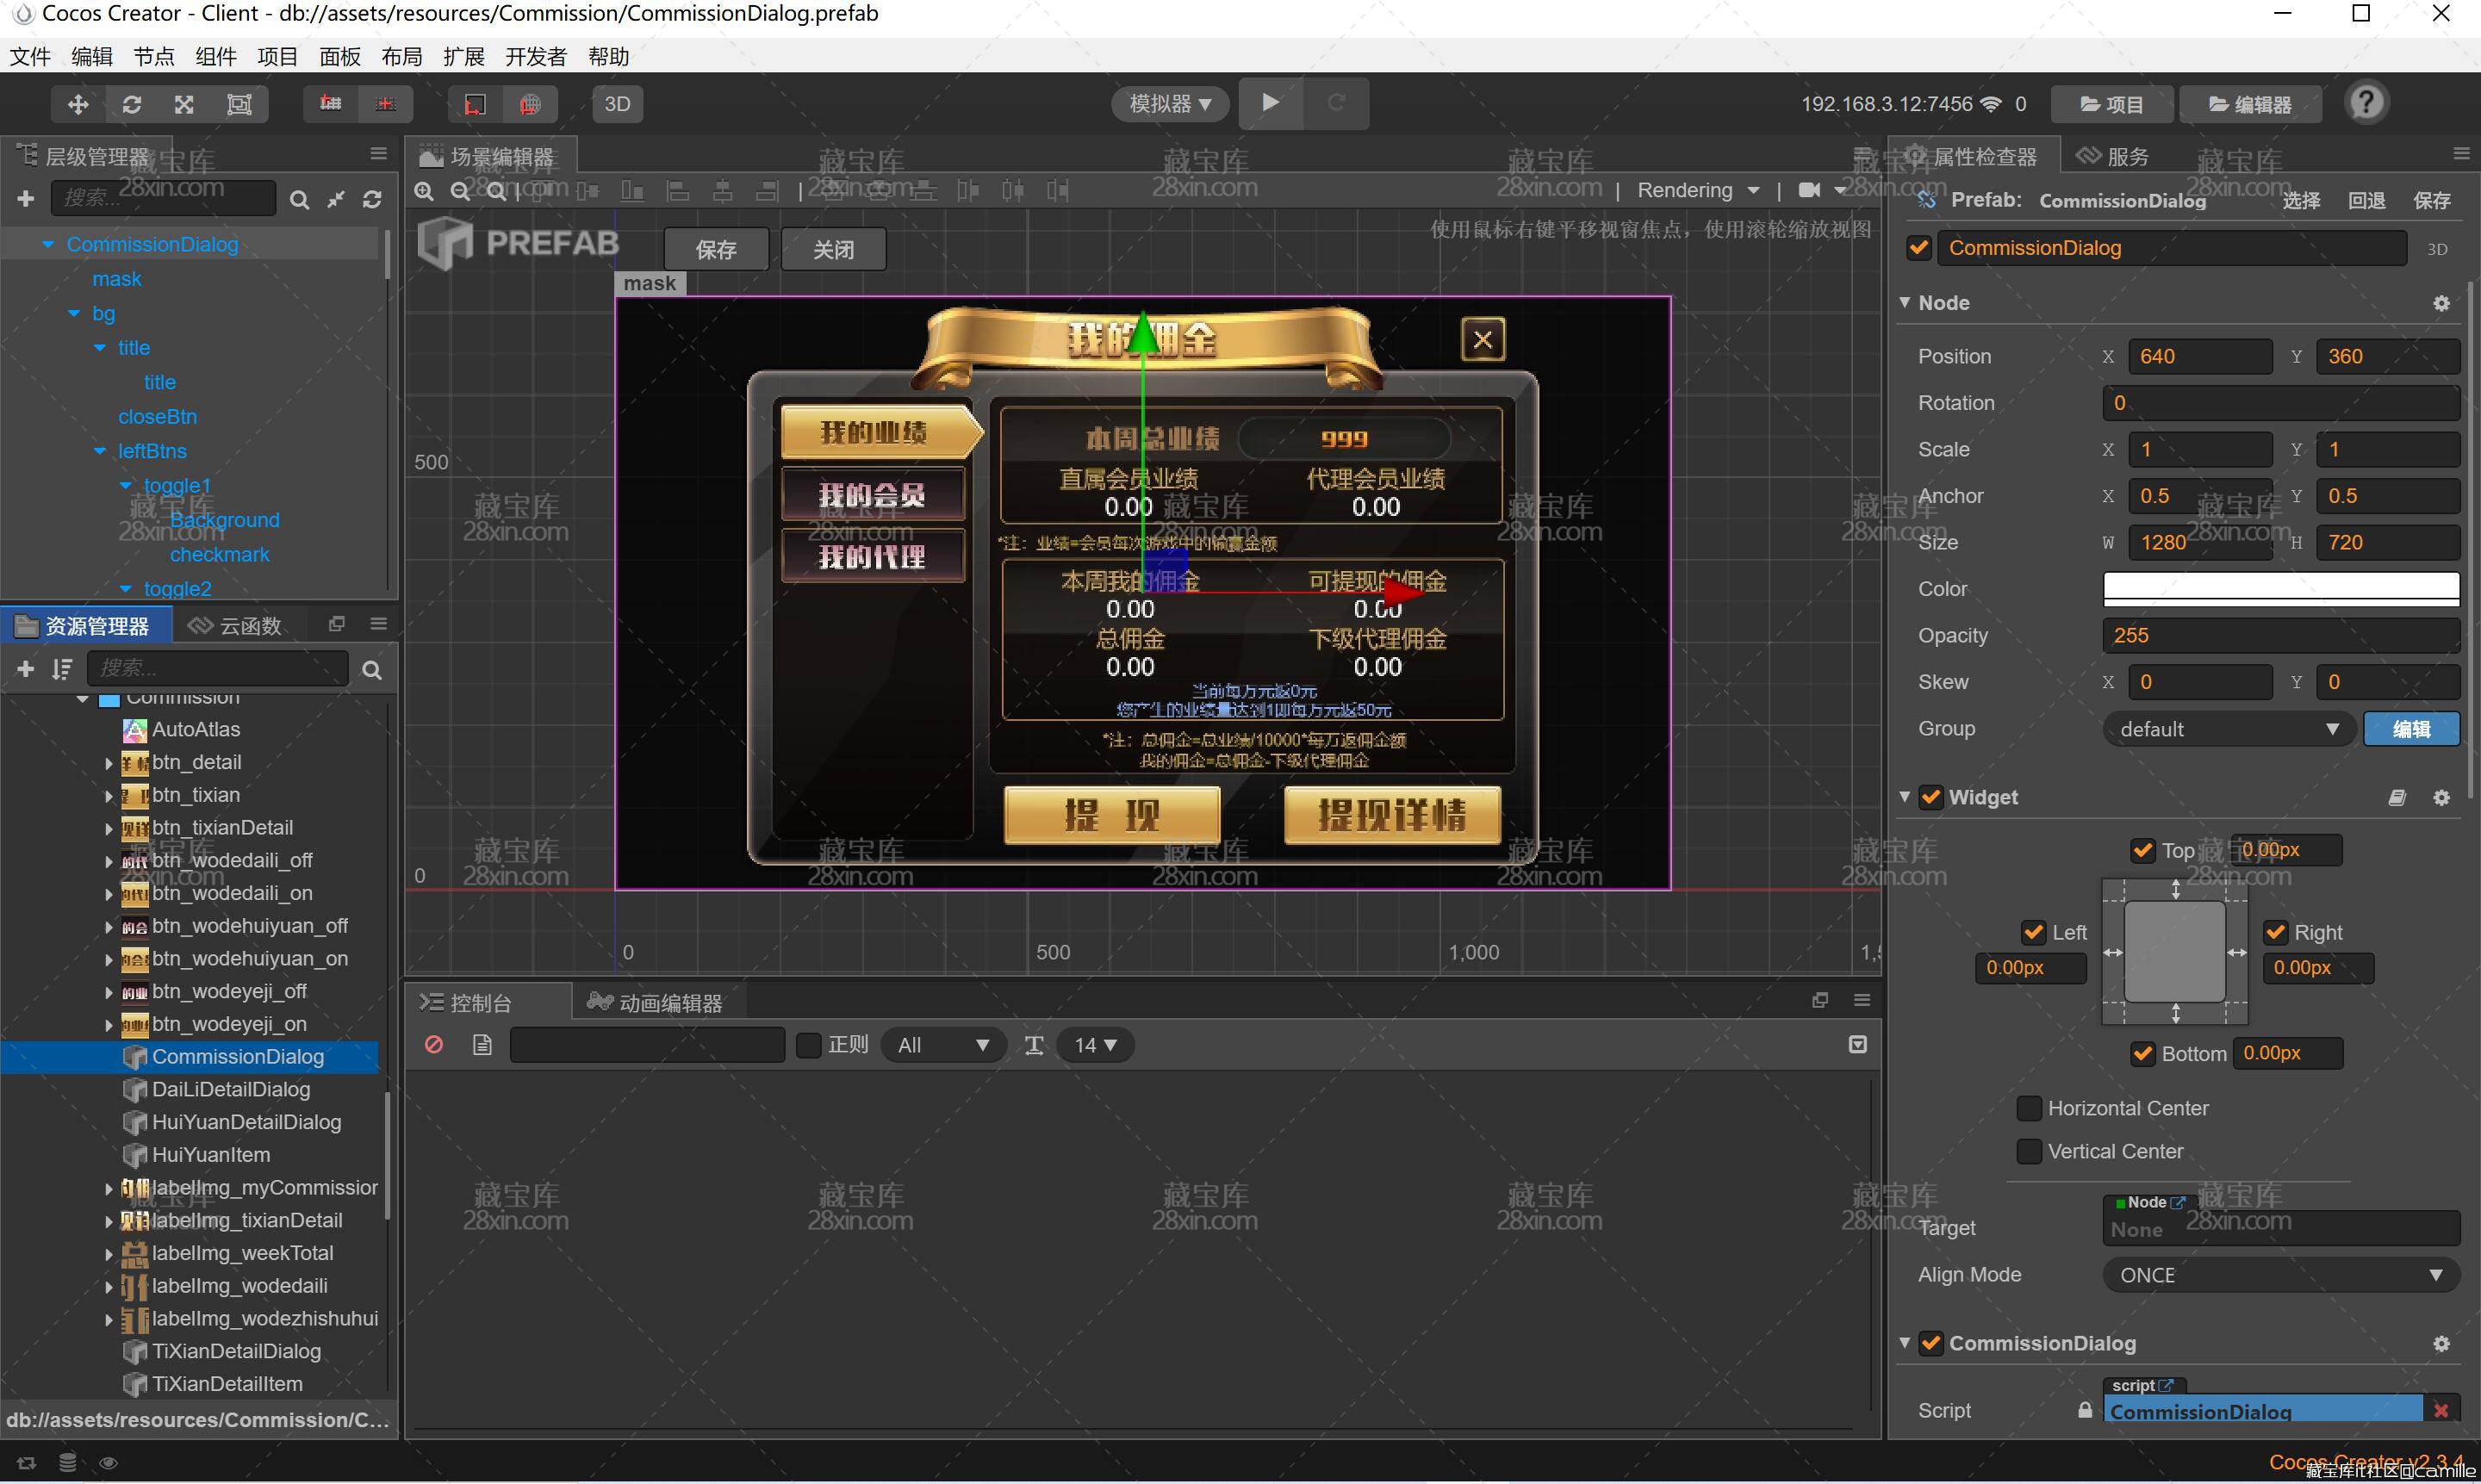
Task: Click the assets search magnifier icon
Action: coord(372,670)
